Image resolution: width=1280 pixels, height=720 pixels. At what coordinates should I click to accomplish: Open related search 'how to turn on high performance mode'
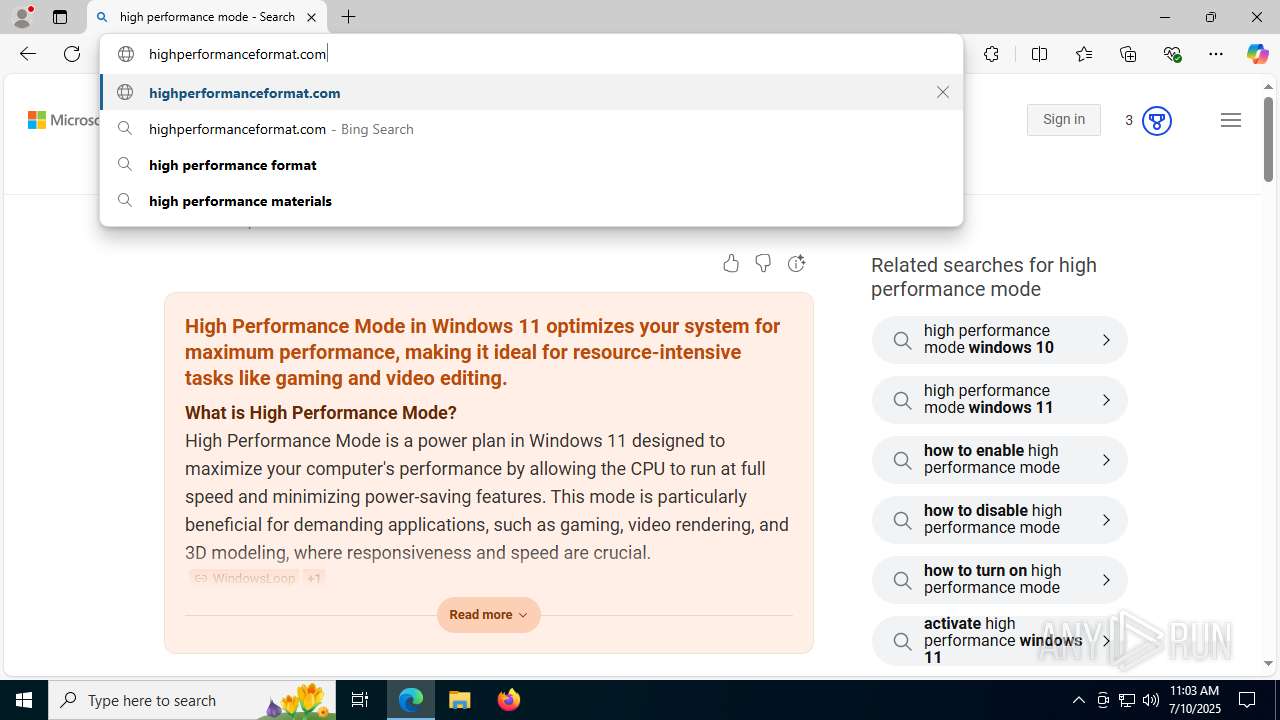[x=1000, y=580]
